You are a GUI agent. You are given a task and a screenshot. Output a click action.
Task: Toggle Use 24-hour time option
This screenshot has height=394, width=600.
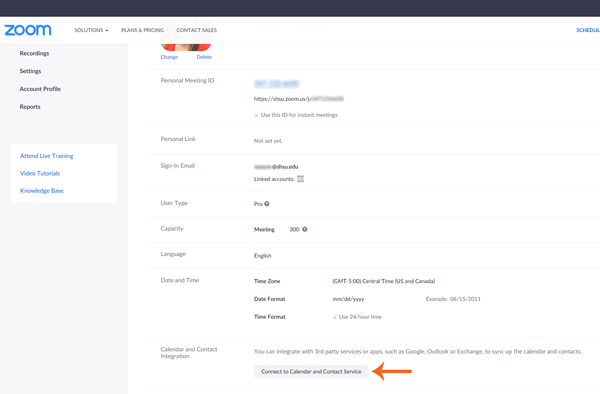point(357,317)
